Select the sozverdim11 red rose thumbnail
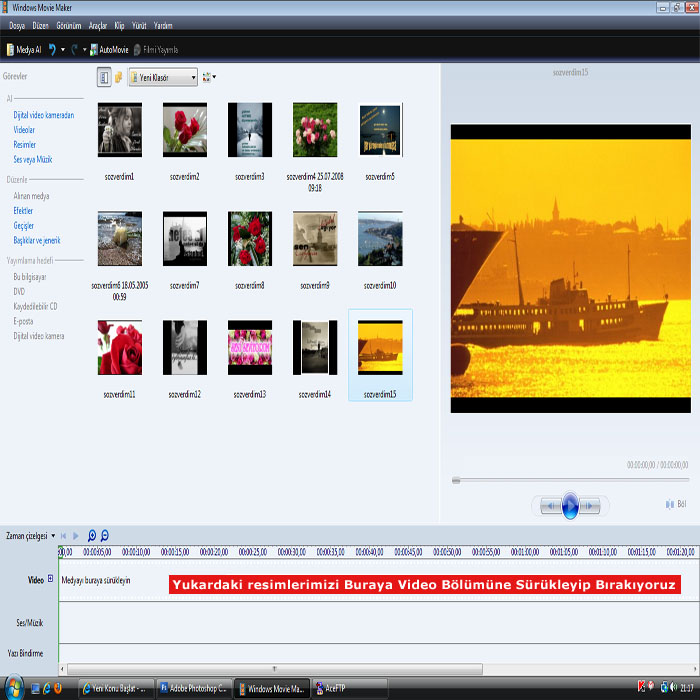700x700 pixels. coord(120,347)
